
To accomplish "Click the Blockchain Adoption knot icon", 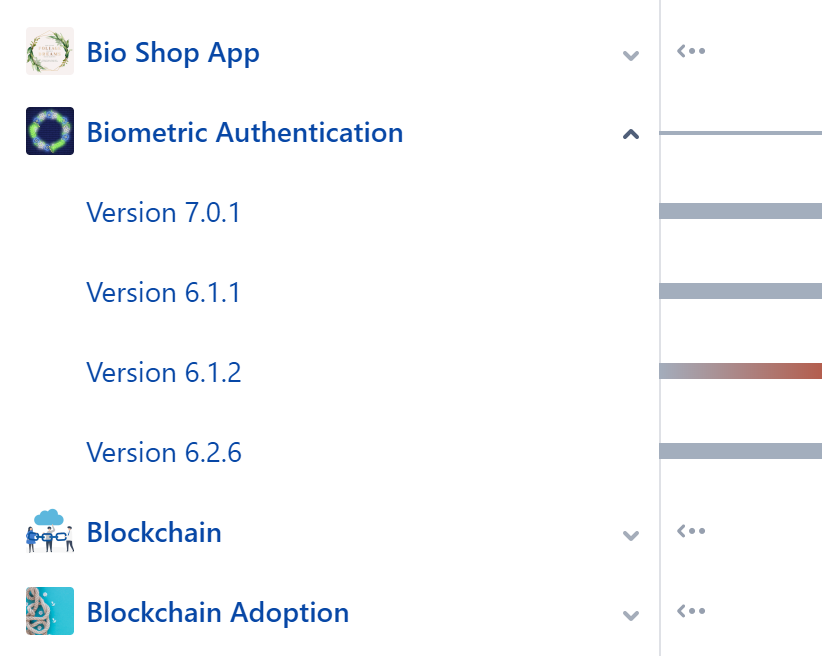I will (x=50, y=611).
